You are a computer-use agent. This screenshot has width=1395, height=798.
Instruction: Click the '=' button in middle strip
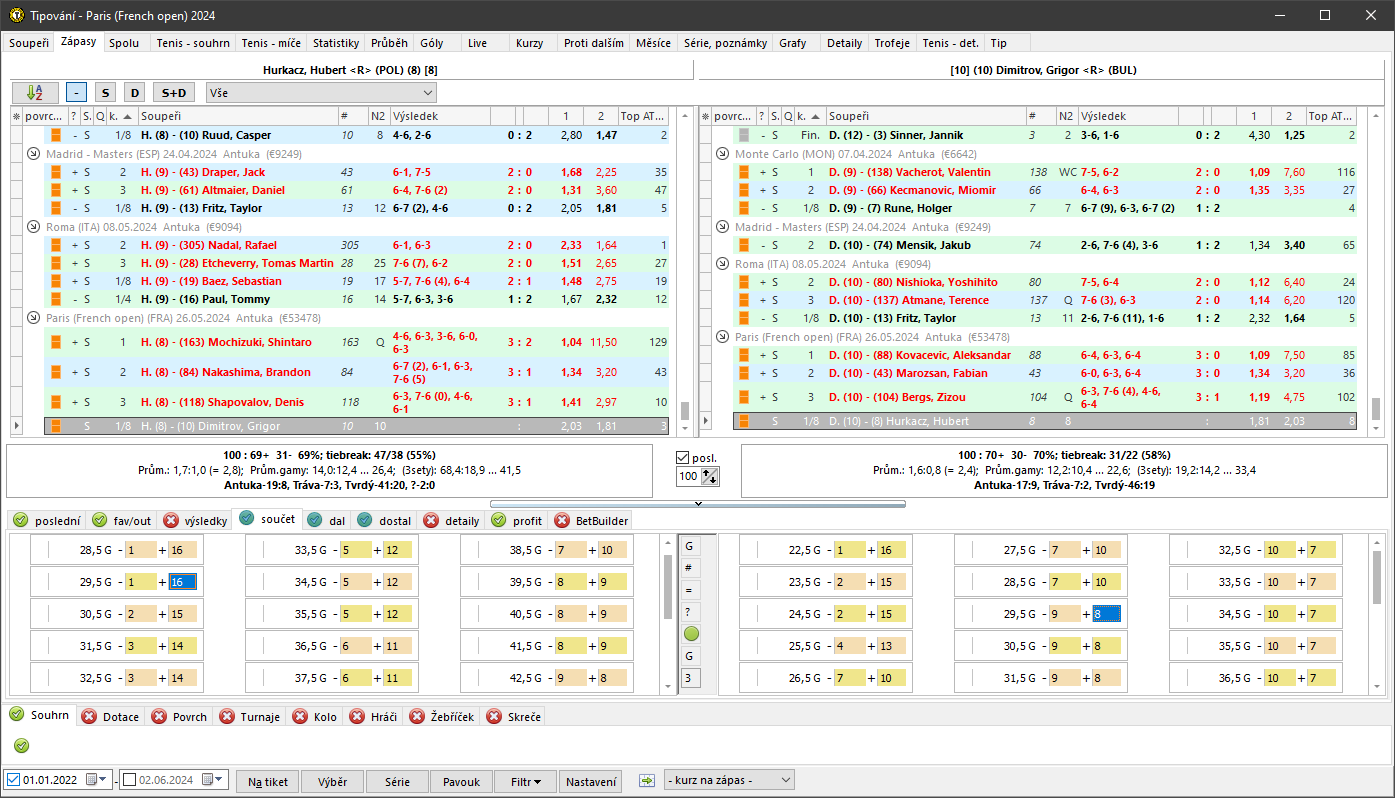coord(689,590)
